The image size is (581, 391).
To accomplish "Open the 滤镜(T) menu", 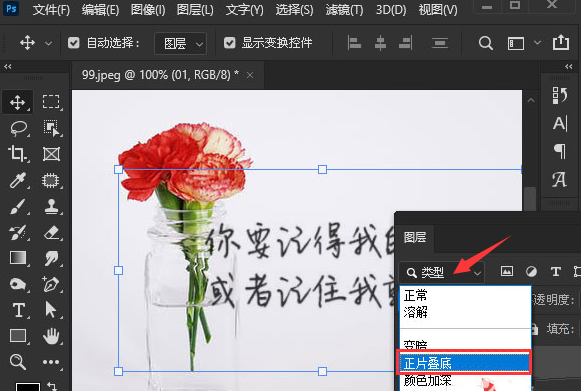I will [x=344, y=10].
